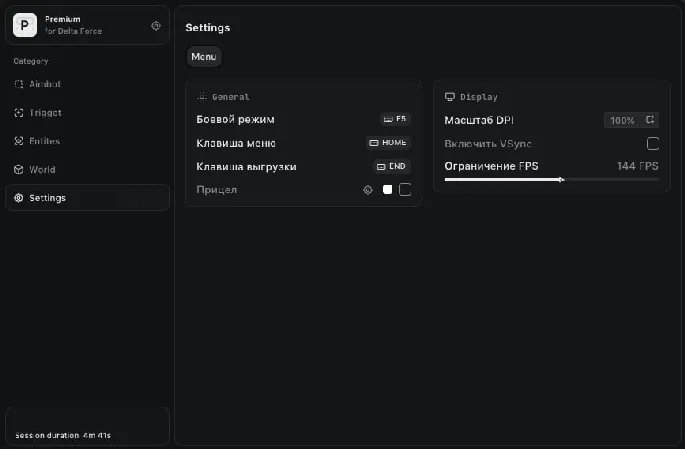
Task: Click the General section icon
Action: 202,97
